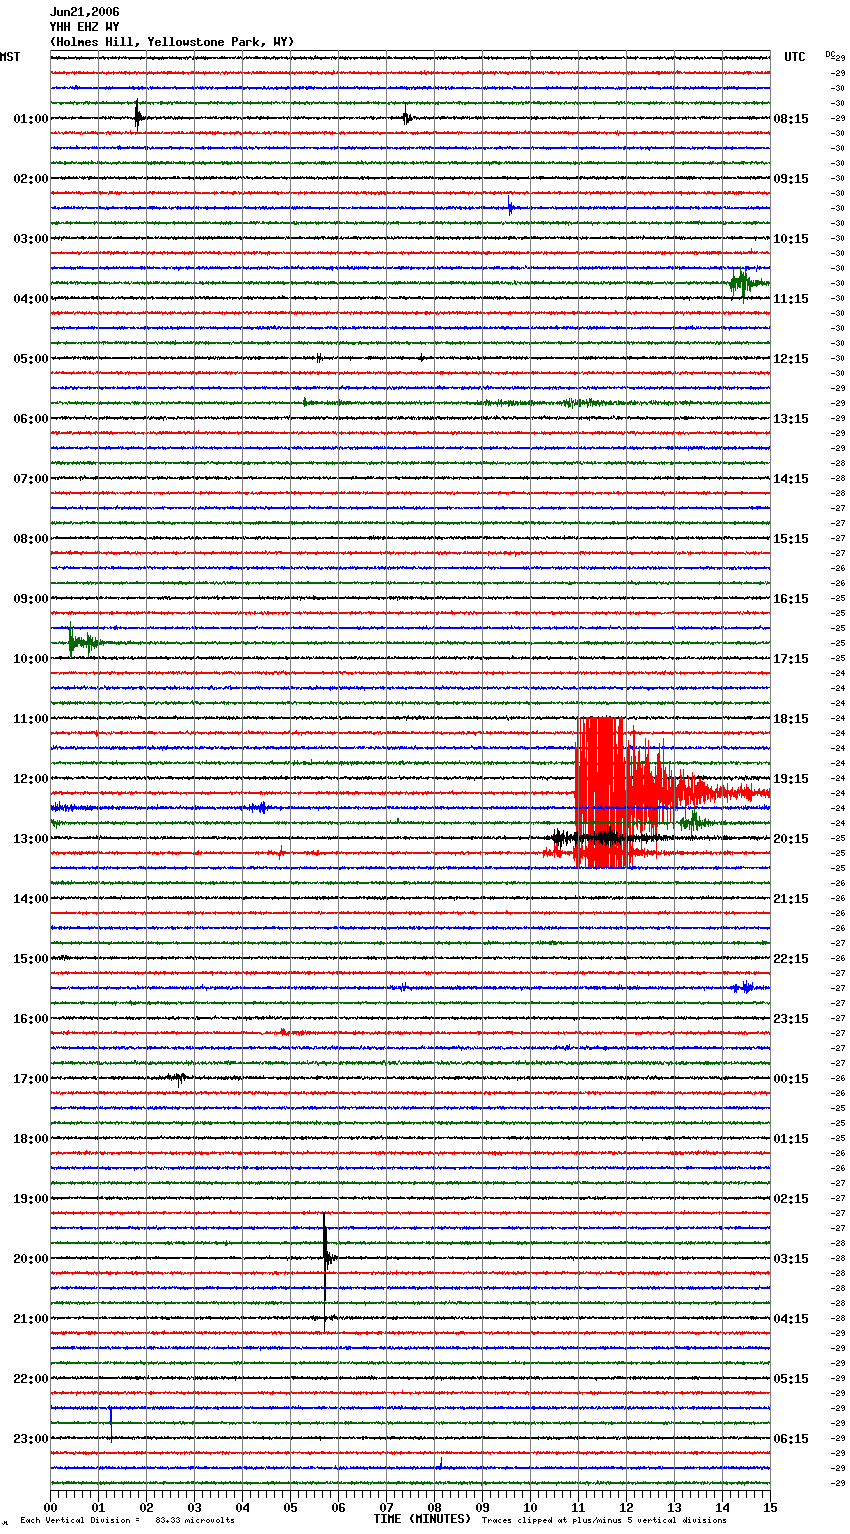The height and width of the screenshot is (1534, 850).
Task: Select the 02:00 MST row label
Action: pyautogui.click(x=31, y=179)
